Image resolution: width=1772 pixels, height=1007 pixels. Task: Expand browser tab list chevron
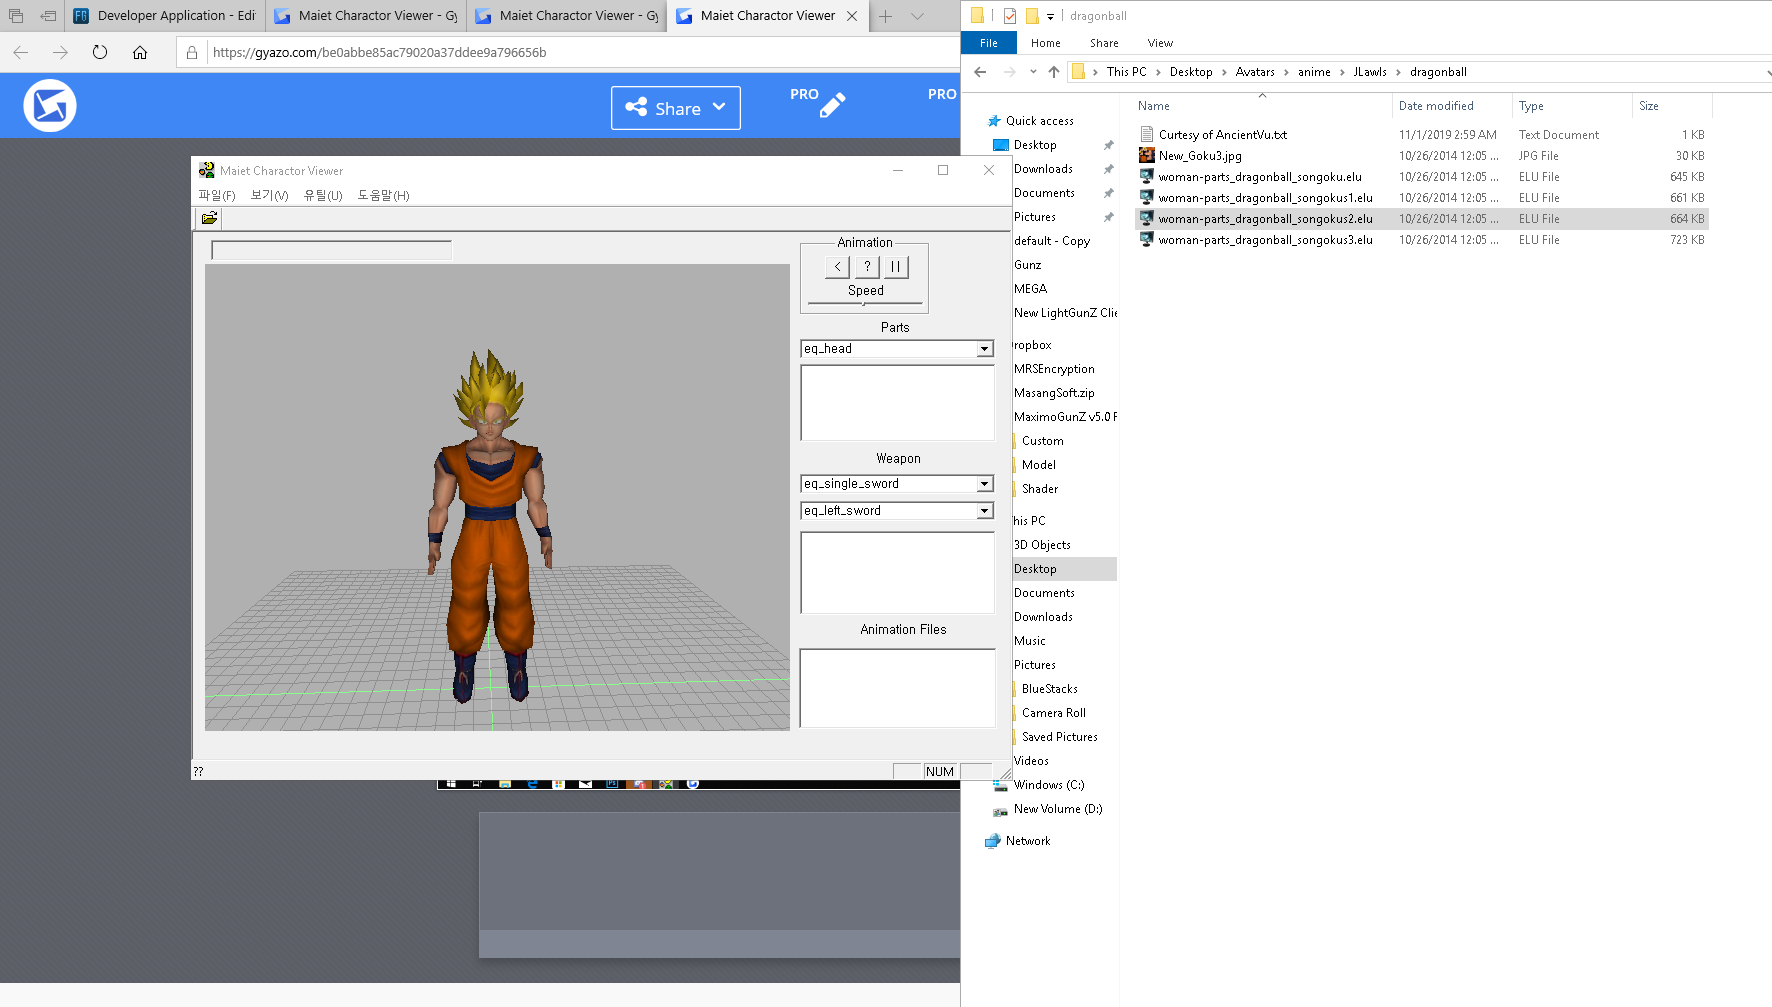(x=917, y=16)
